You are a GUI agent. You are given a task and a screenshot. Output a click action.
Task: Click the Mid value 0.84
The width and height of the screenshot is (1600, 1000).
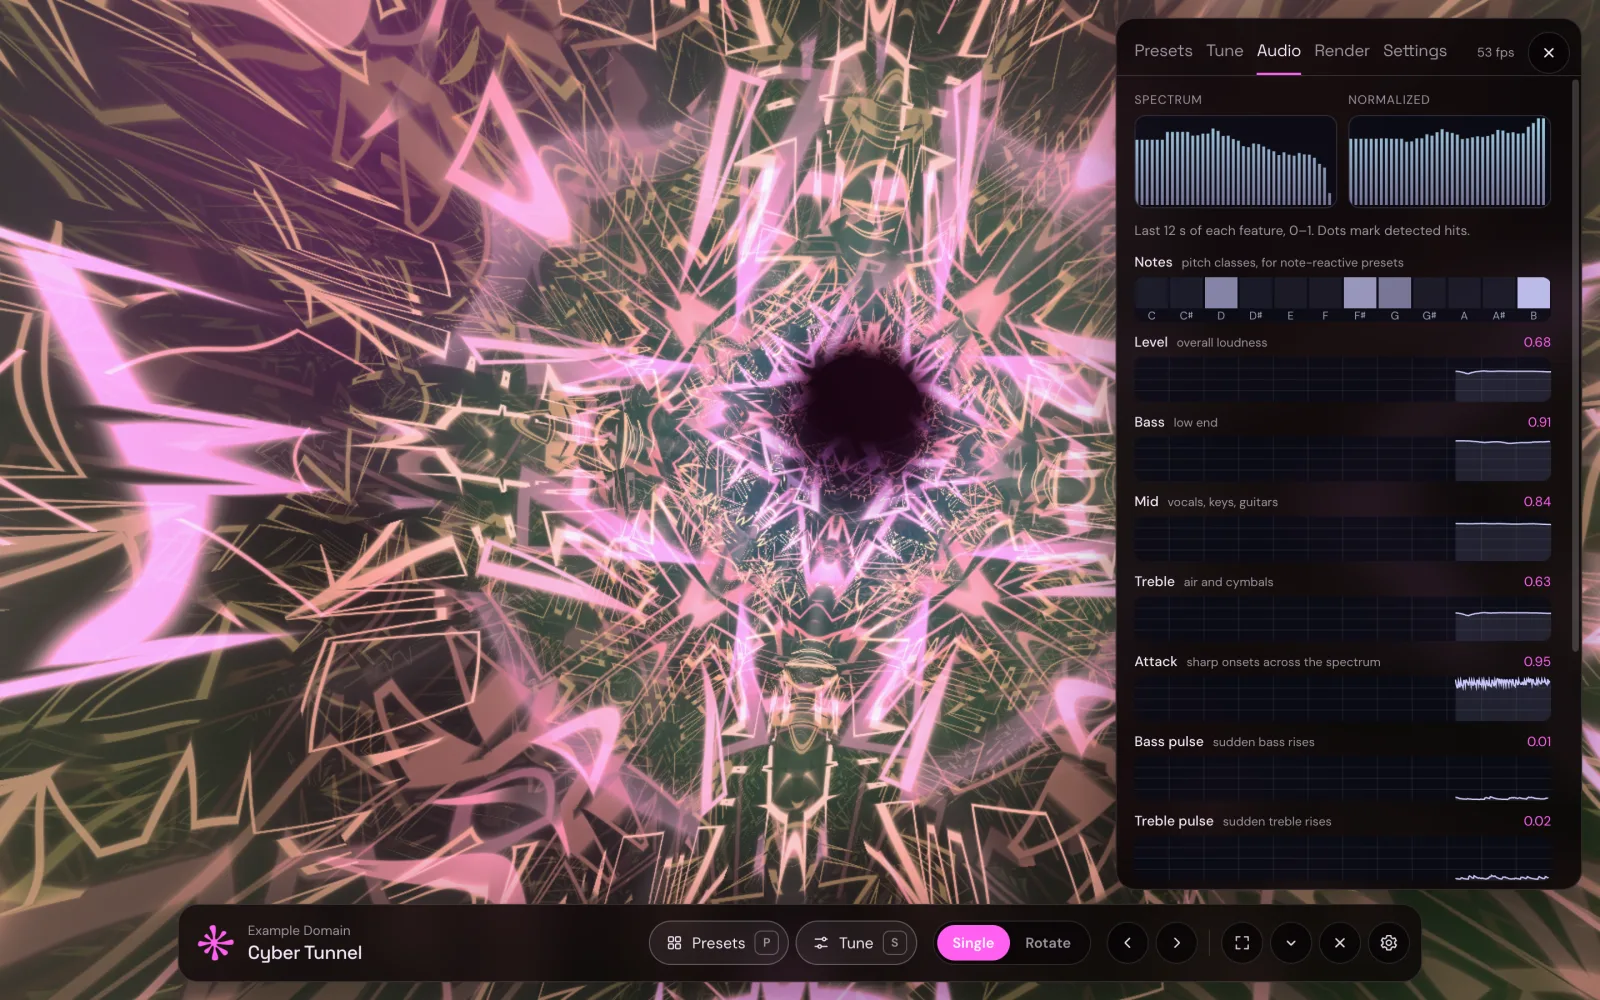coord(1537,502)
